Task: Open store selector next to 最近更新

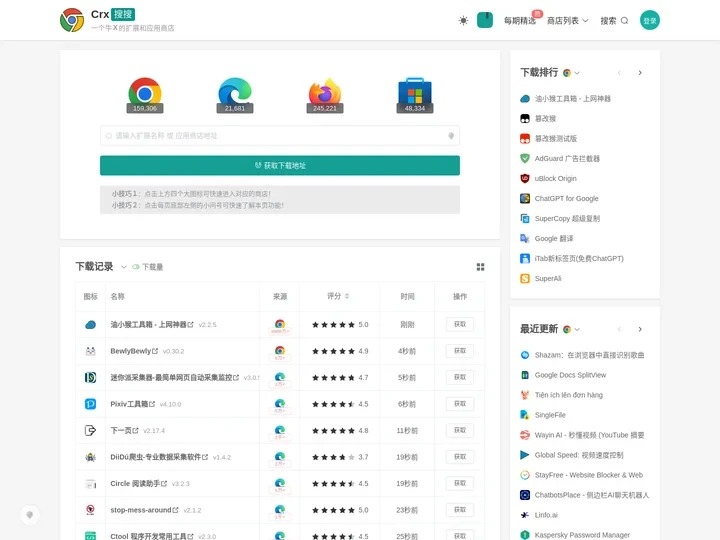Action: tap(571, 329)
